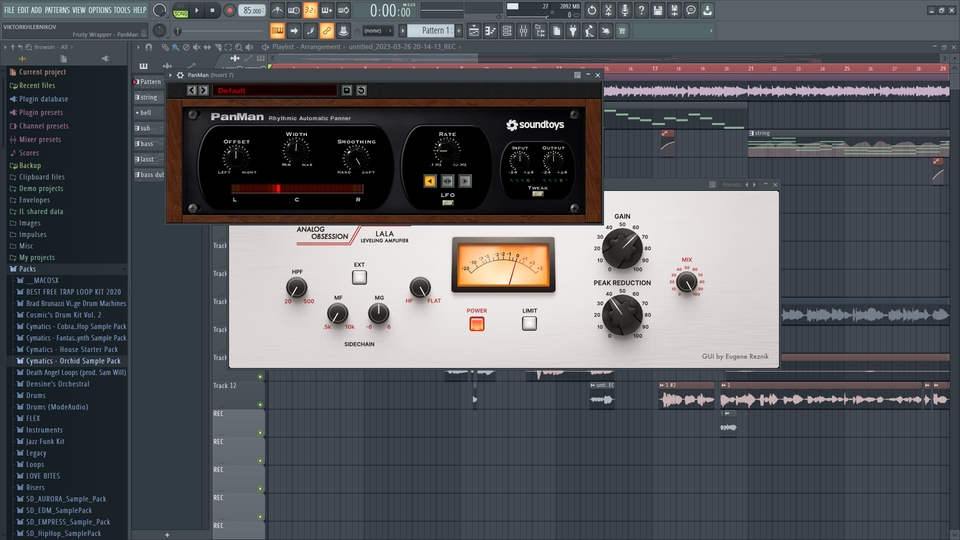Click the PanMan LFO mode button
Screen dimensions: 960x540
(x=448, y=203)
